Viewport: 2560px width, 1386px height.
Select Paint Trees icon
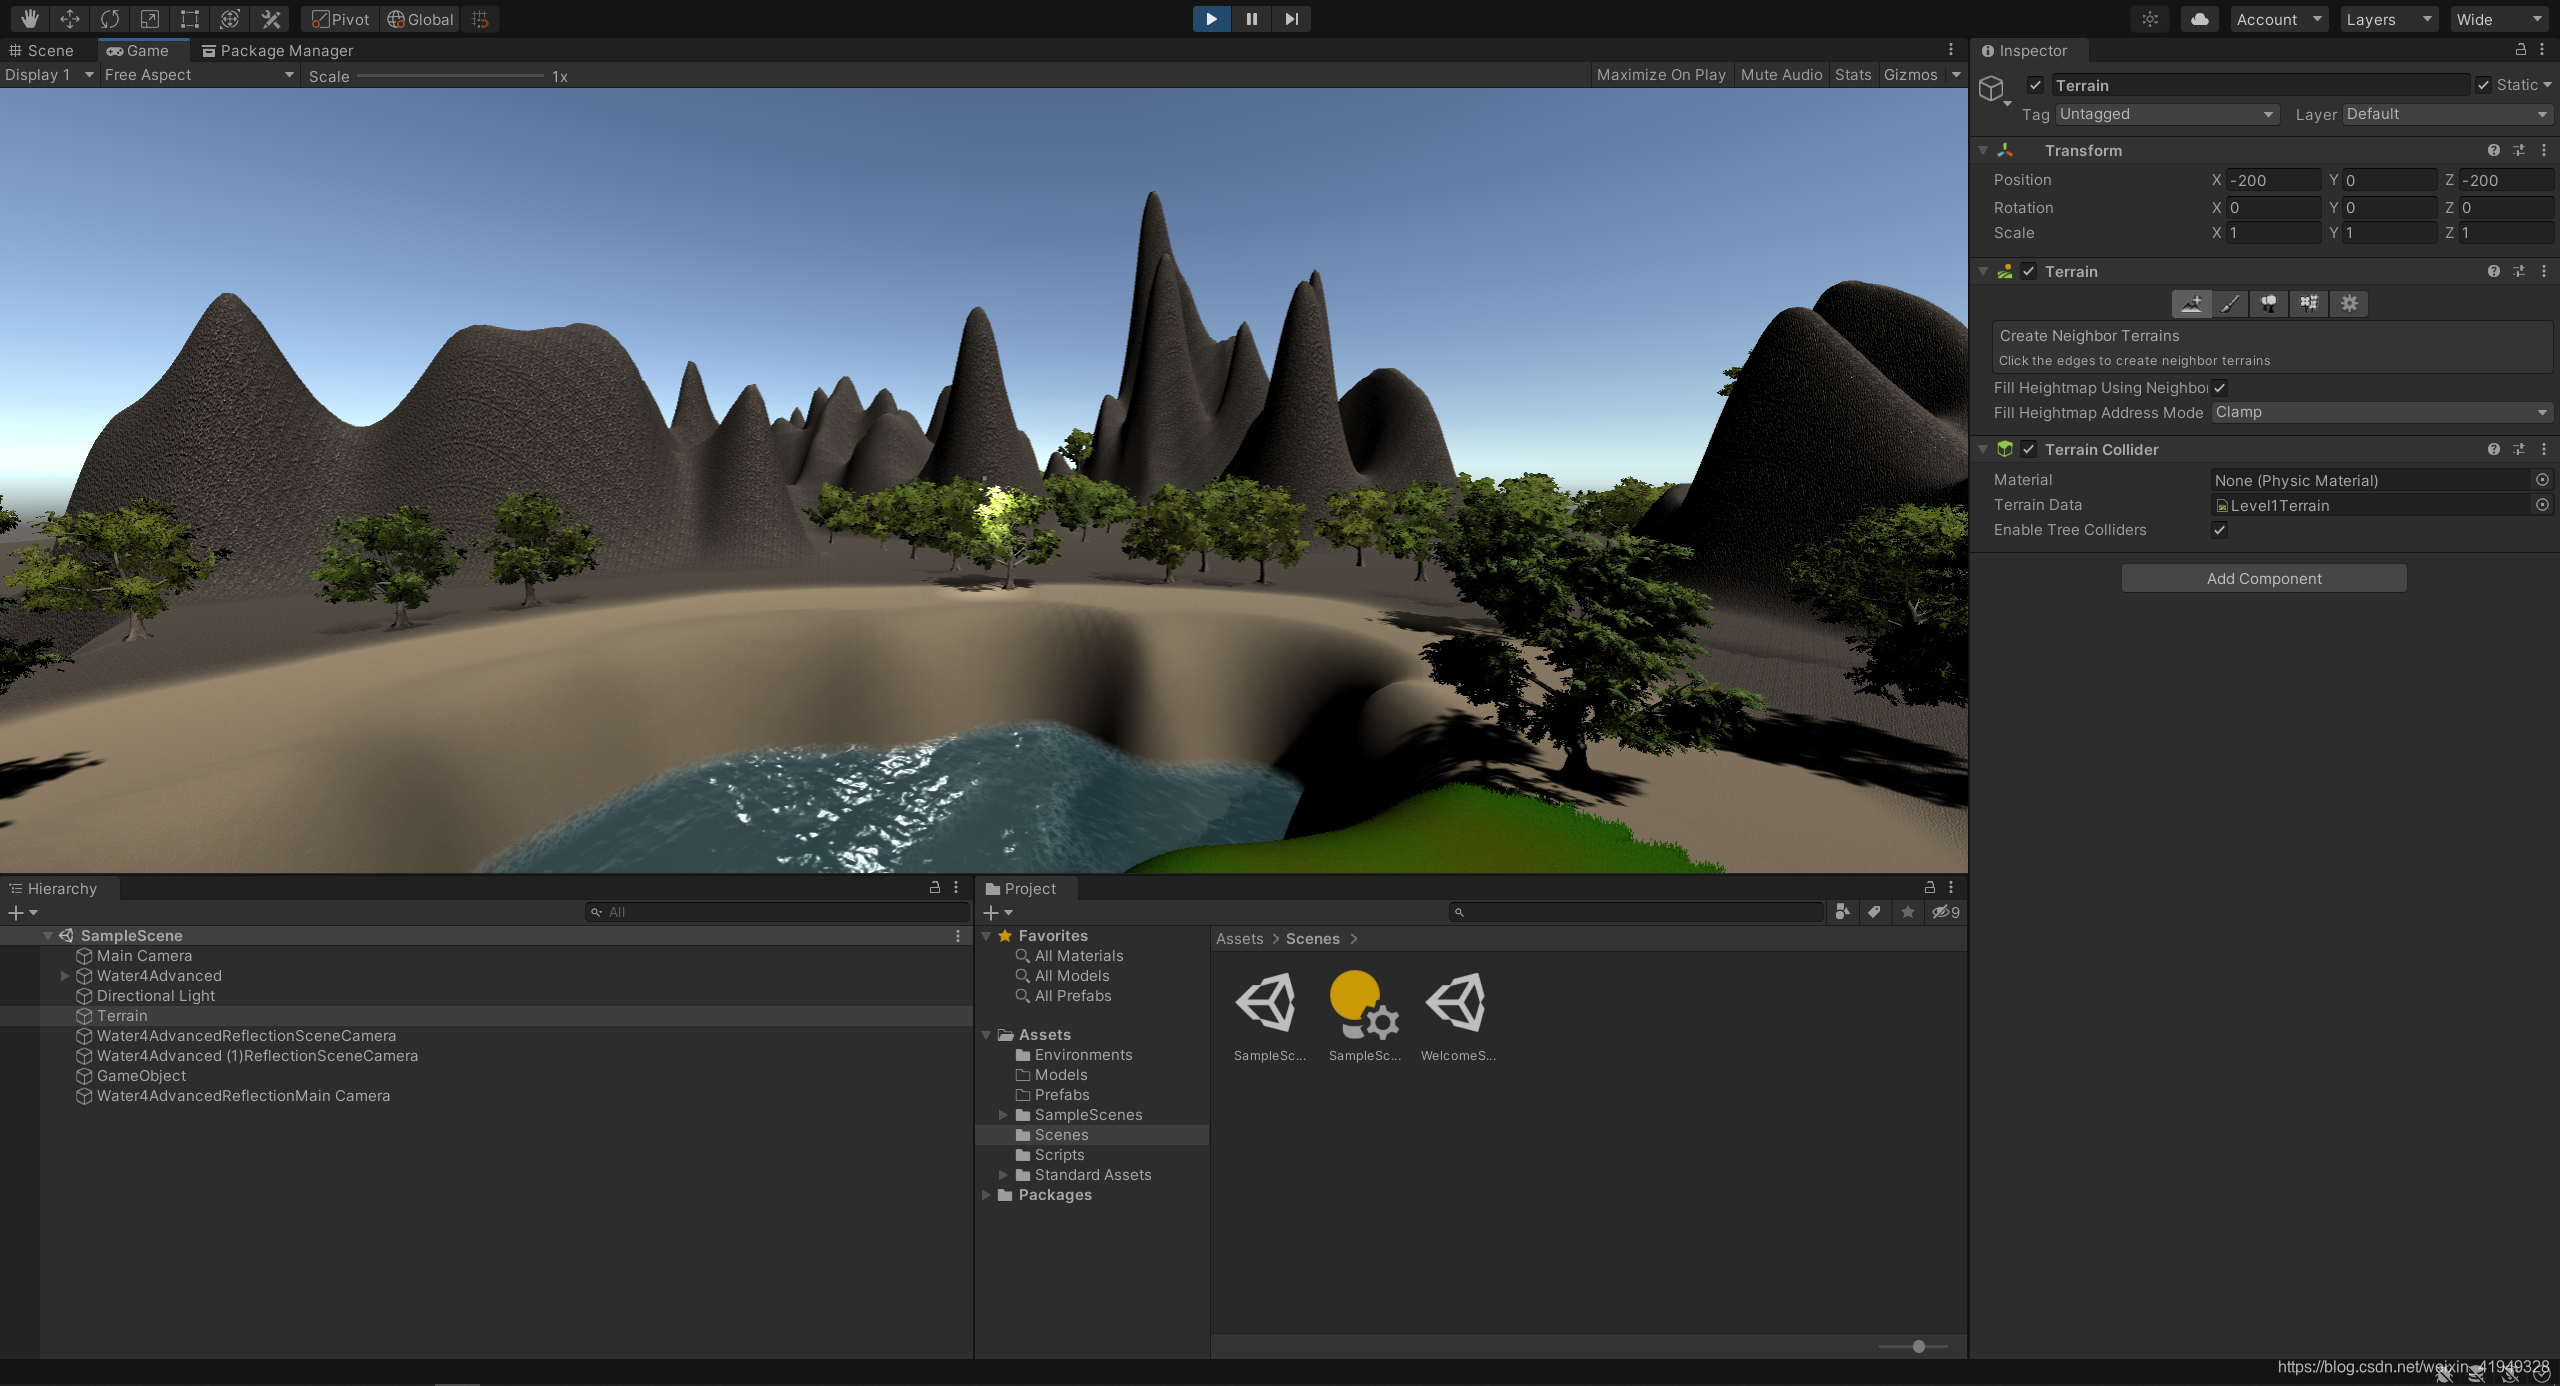(x=2269, y=304)
